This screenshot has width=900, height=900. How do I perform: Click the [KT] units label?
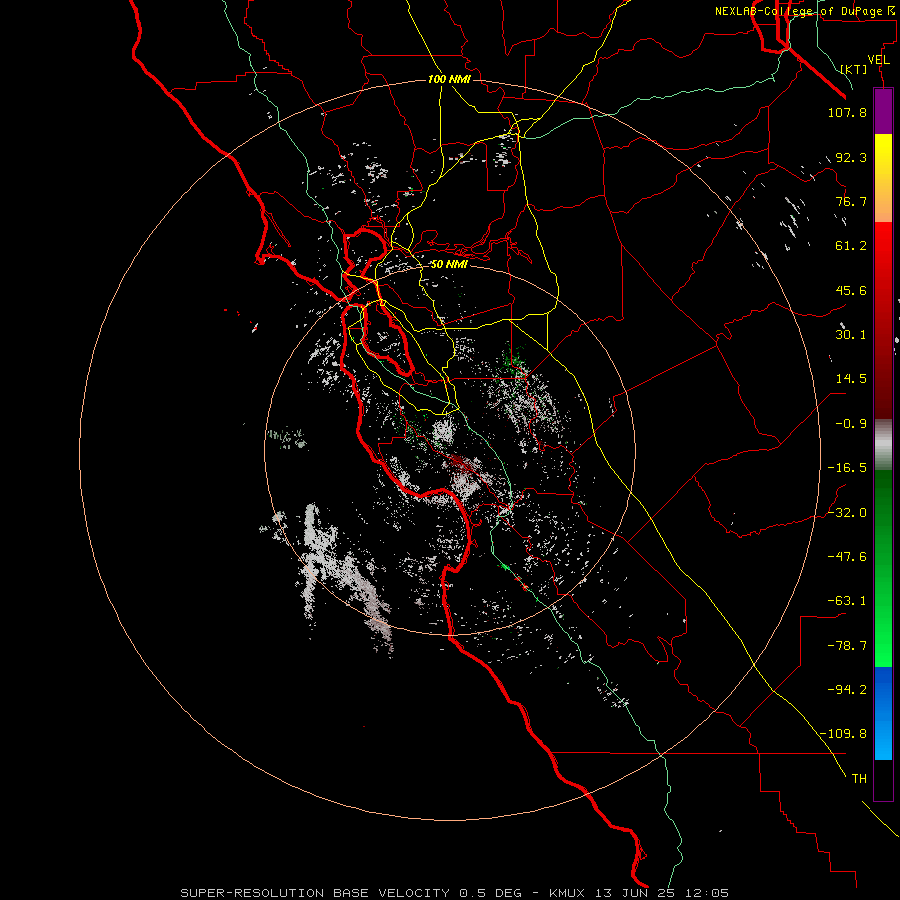854,69
